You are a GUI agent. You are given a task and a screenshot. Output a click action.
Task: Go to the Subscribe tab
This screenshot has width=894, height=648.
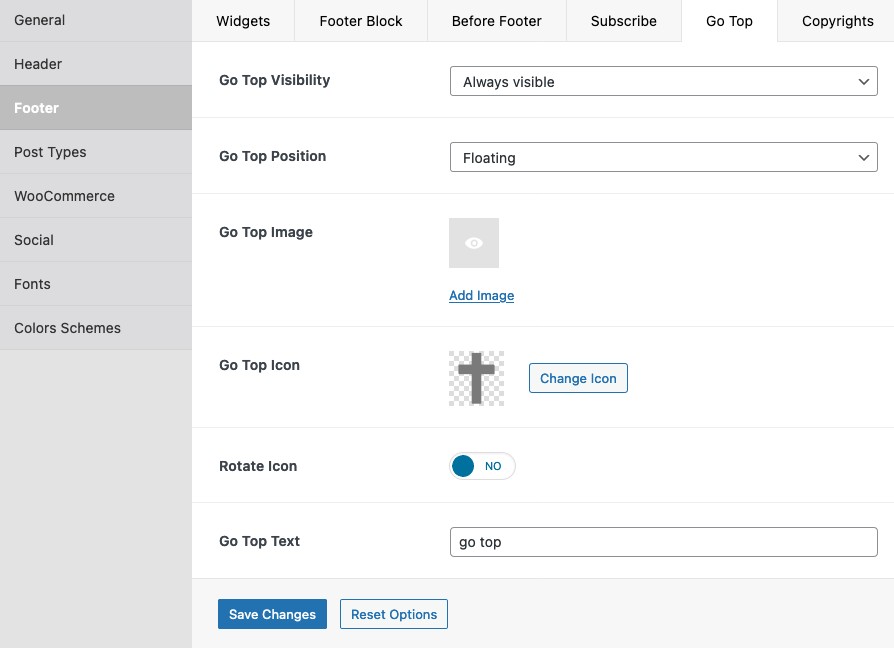coord(624,21)
